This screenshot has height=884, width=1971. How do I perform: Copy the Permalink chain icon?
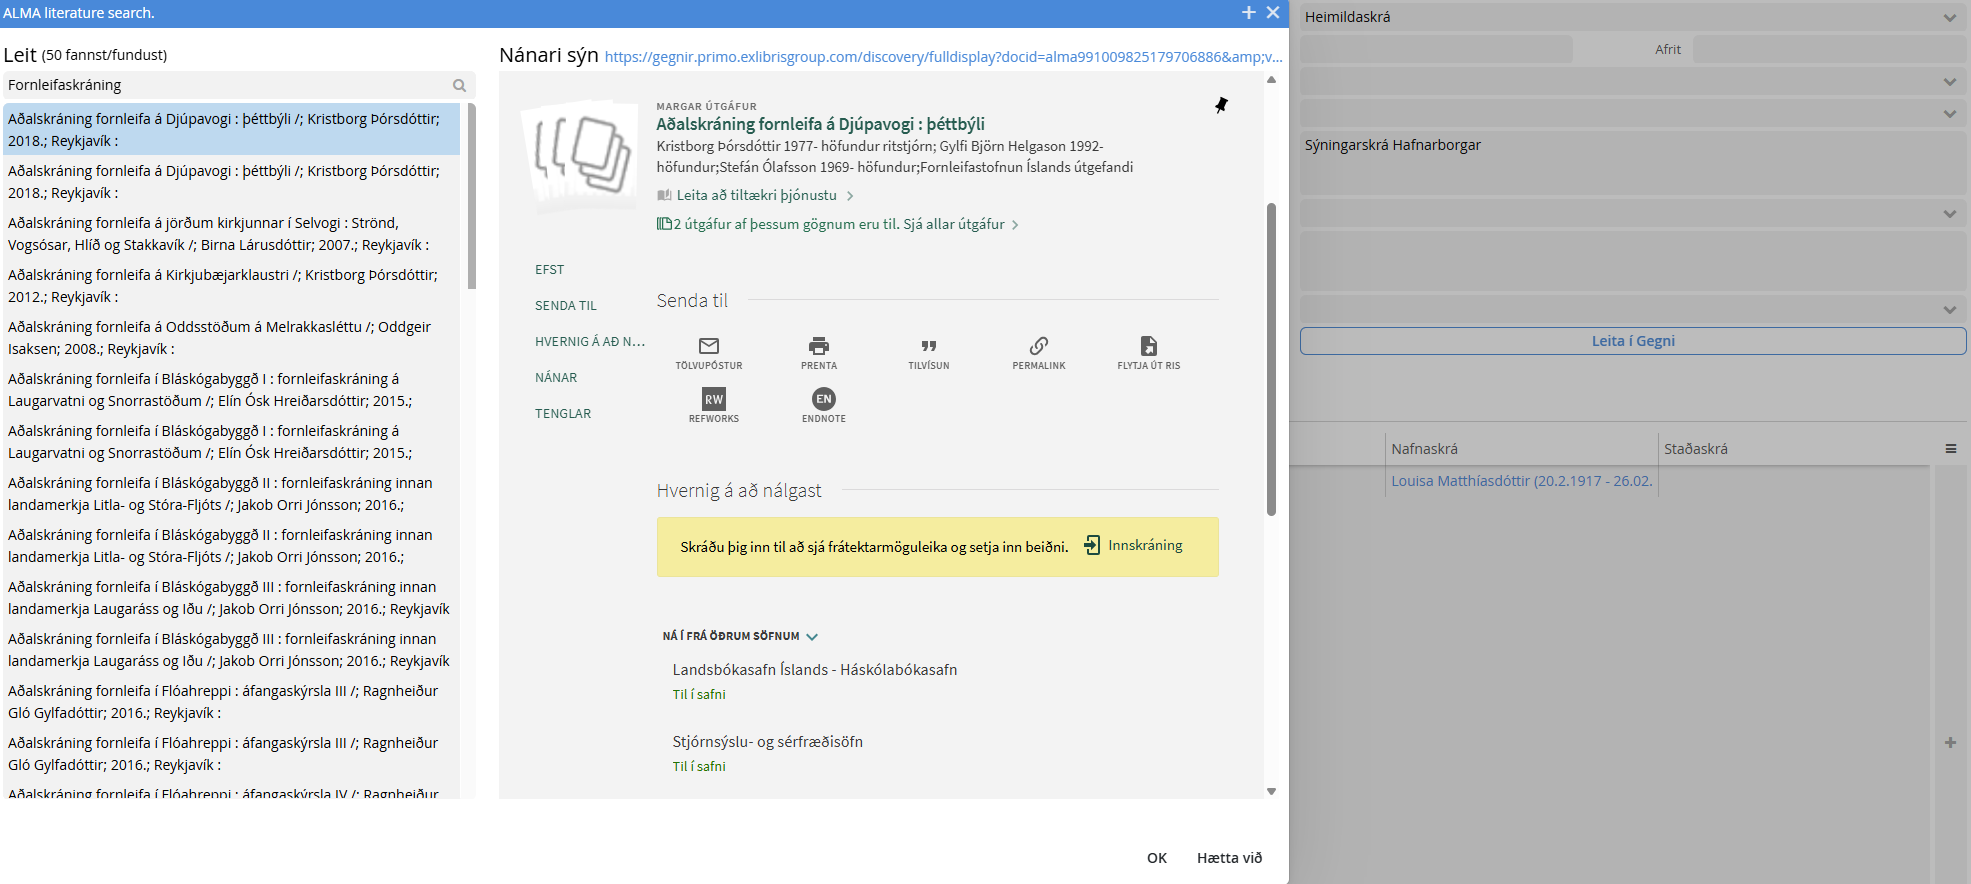coord(1039,346)
